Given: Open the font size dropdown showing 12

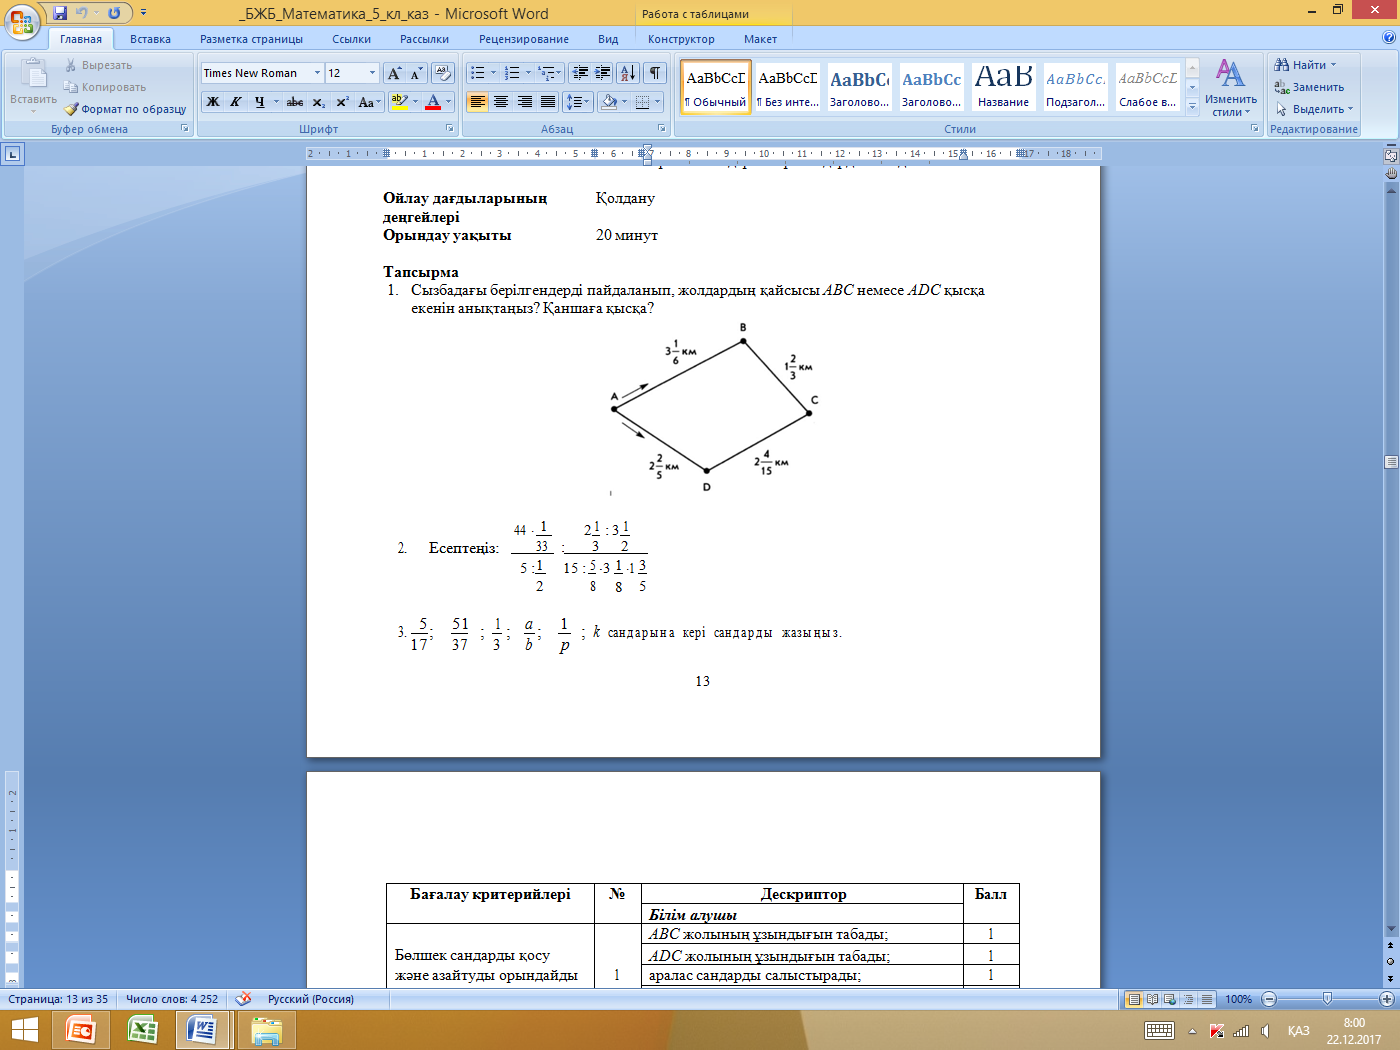Looking at the screenshot, I should [x=373, y=73].
